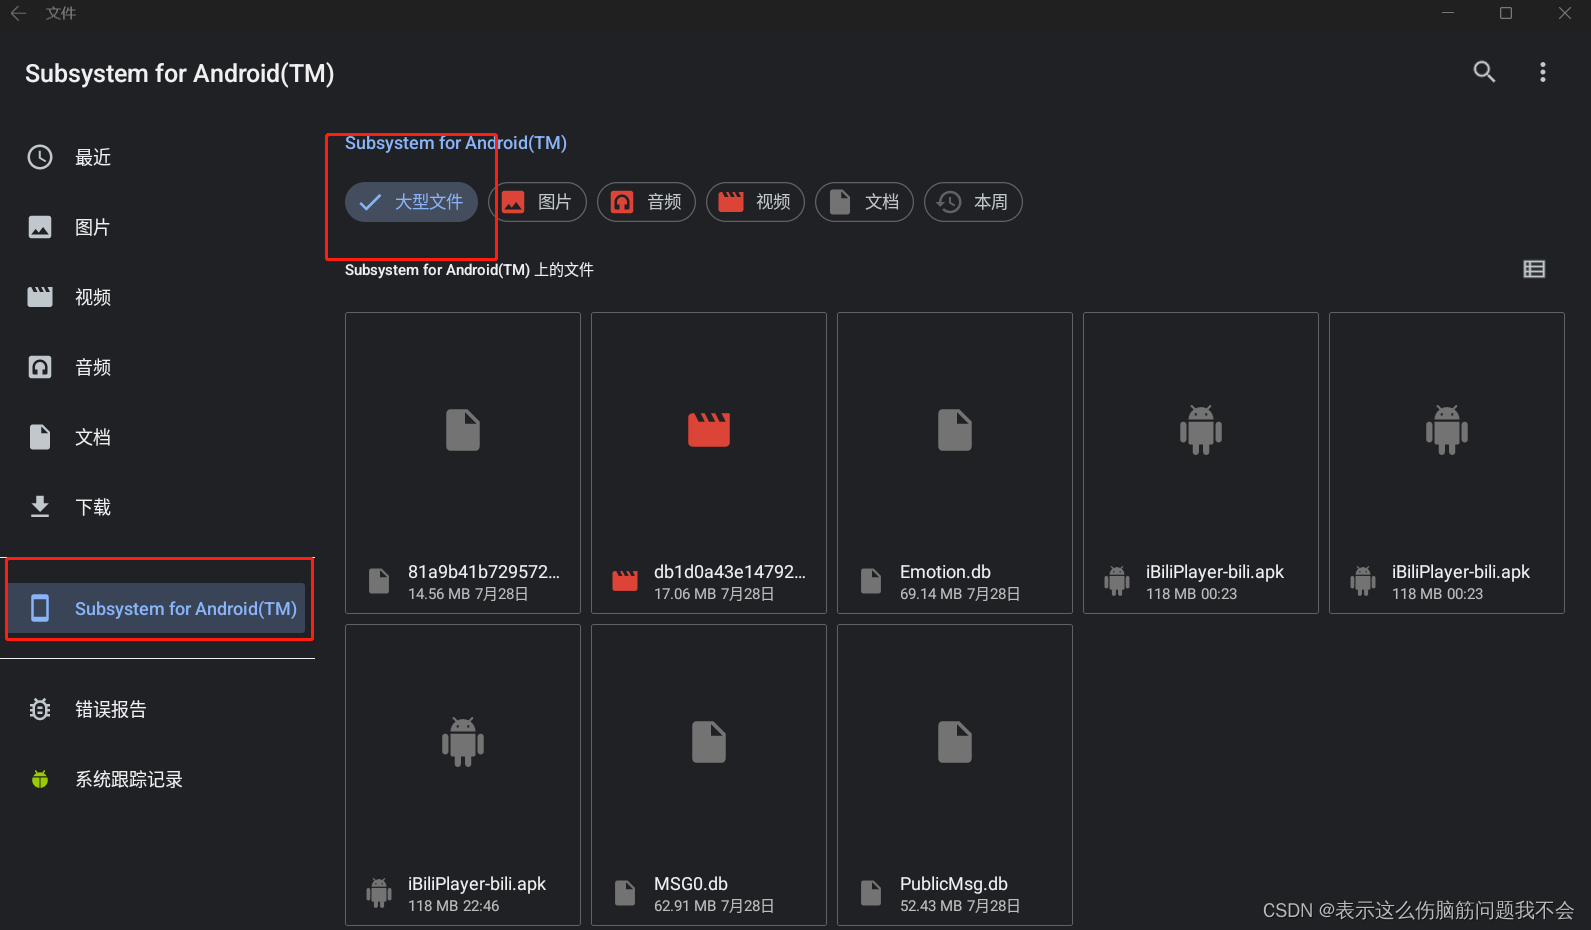Toggle the 本周 filter chip
This screenshot has width=1591, height=930.
tap(973, 202)
